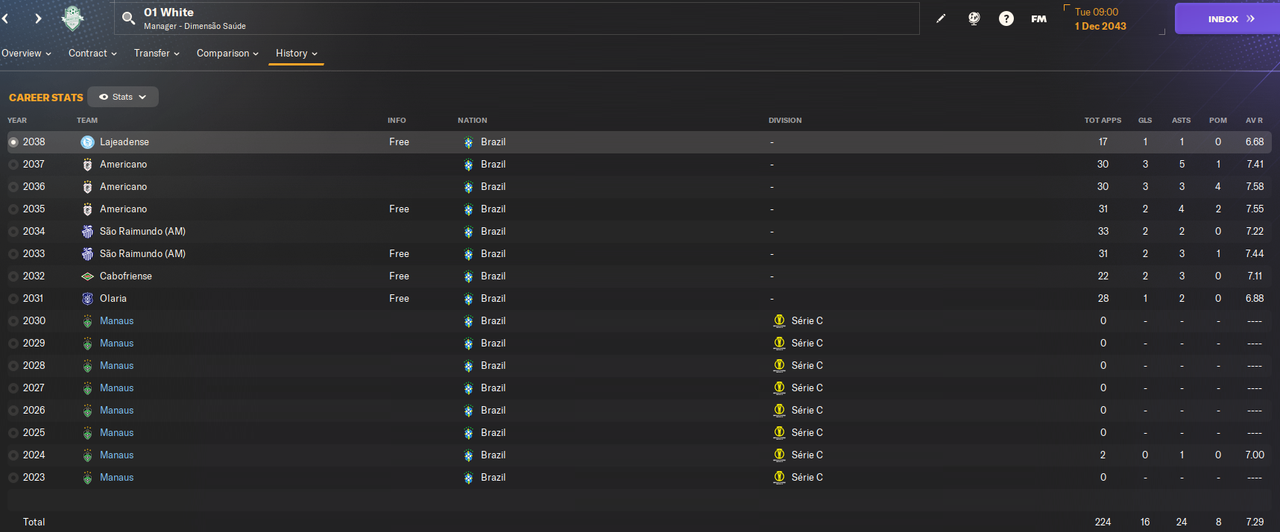
Task: Select the 2032 row radio button
Action: pos(13,276)
